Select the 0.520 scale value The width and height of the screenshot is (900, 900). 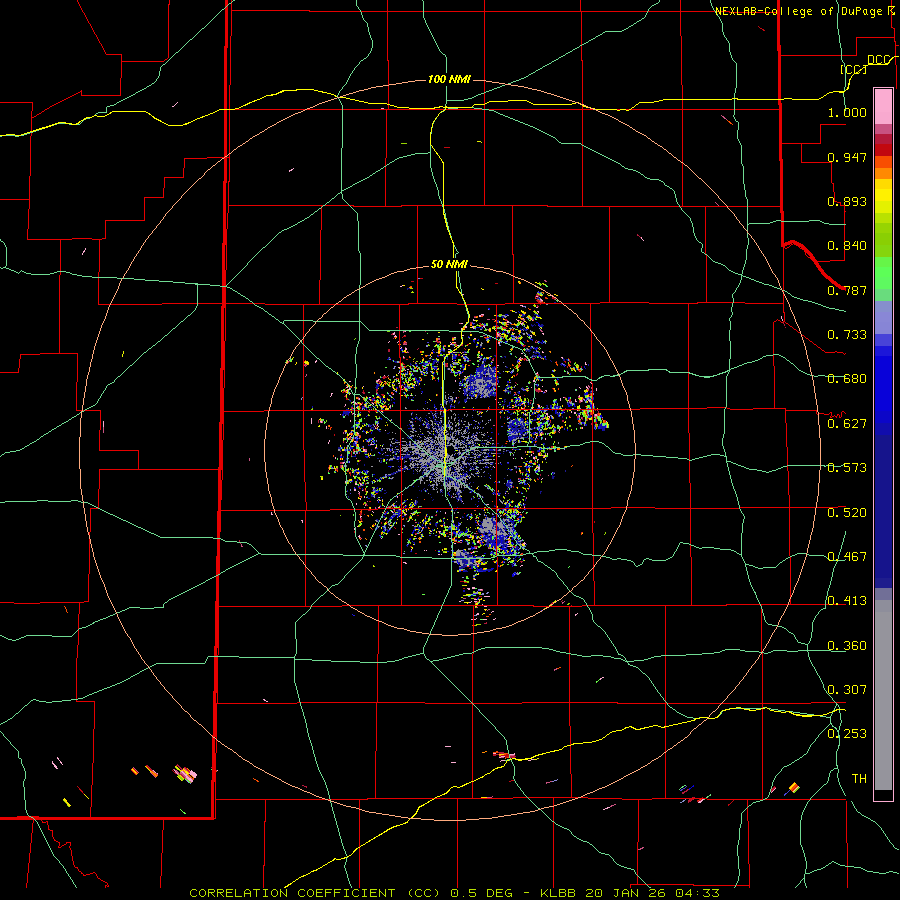[847, 513]
